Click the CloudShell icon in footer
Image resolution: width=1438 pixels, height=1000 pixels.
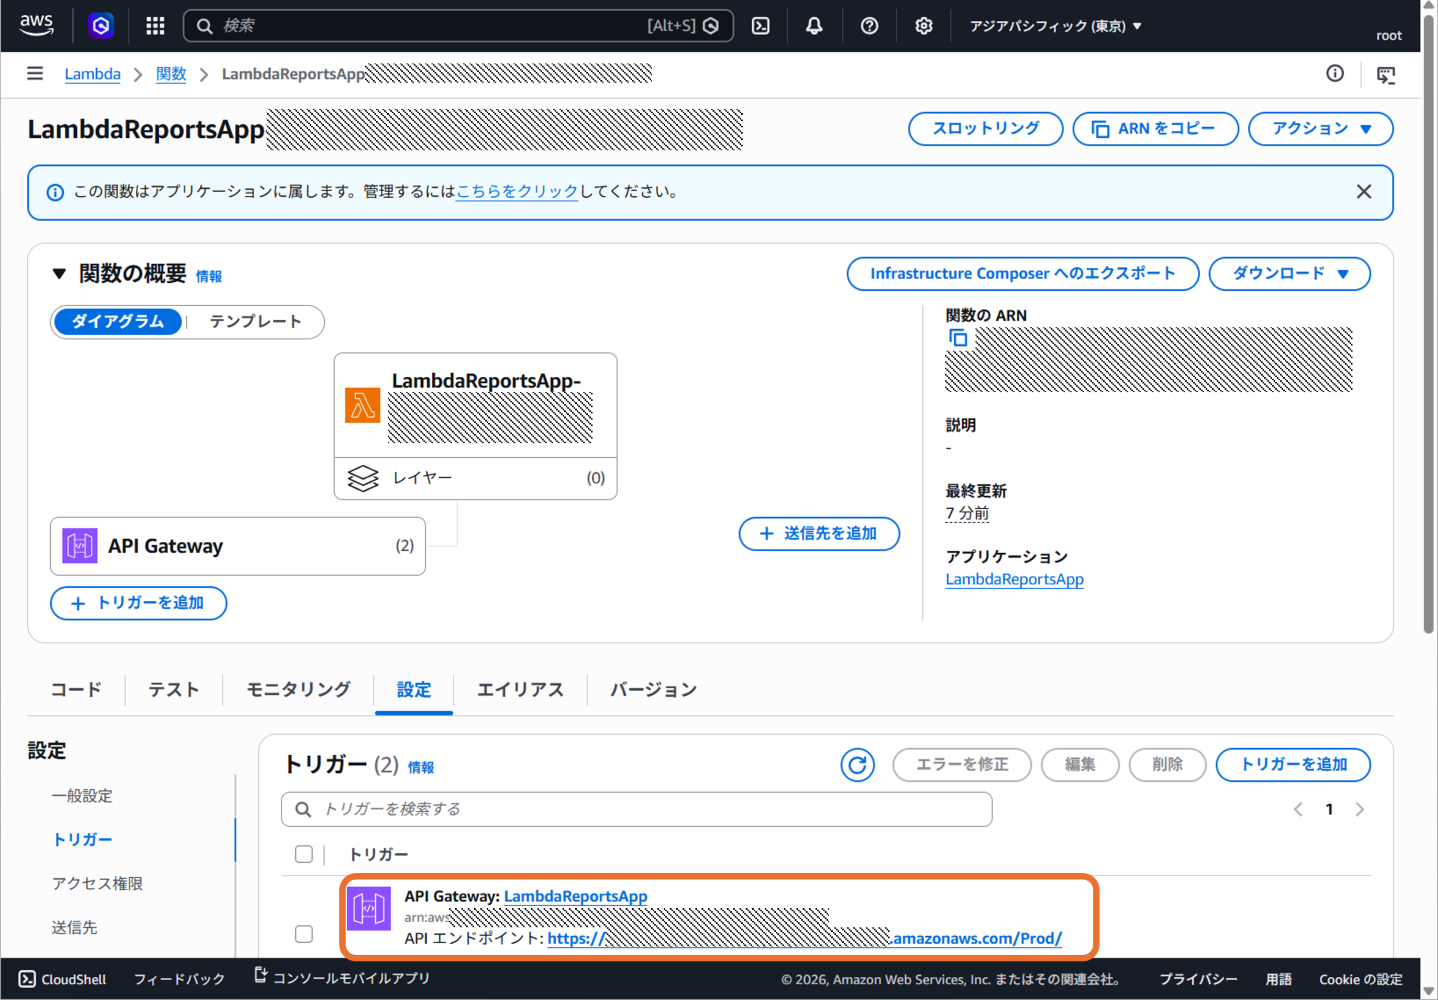point(27,979)
